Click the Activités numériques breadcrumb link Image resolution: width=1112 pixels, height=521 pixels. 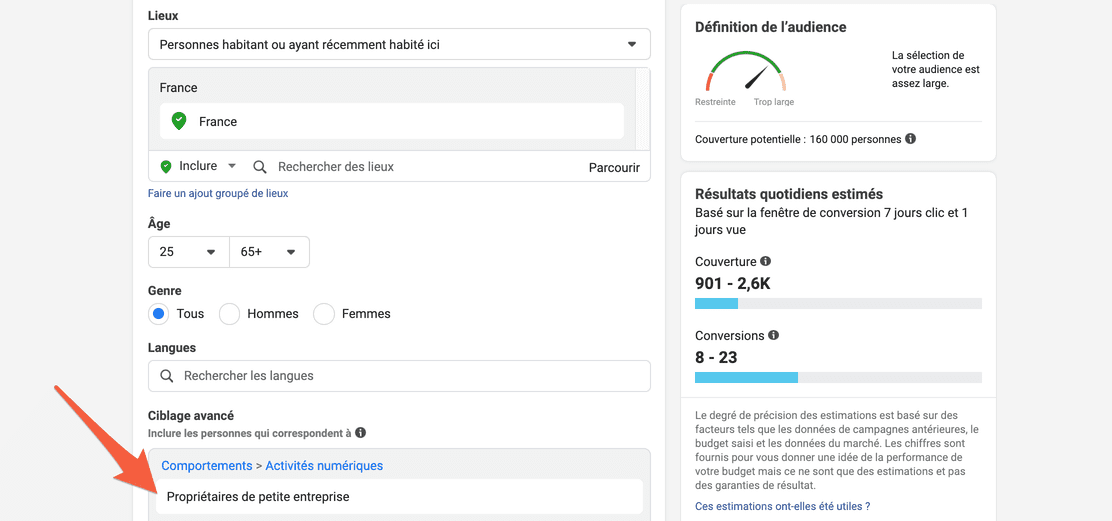[x=324, y=466]
